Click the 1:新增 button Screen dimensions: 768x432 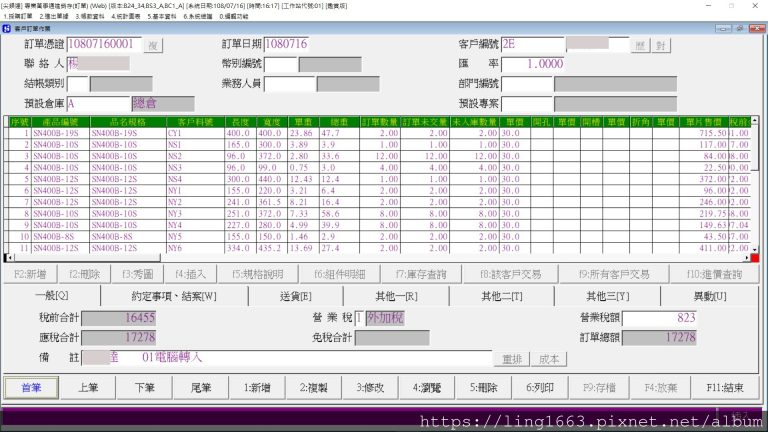point(257,387)
